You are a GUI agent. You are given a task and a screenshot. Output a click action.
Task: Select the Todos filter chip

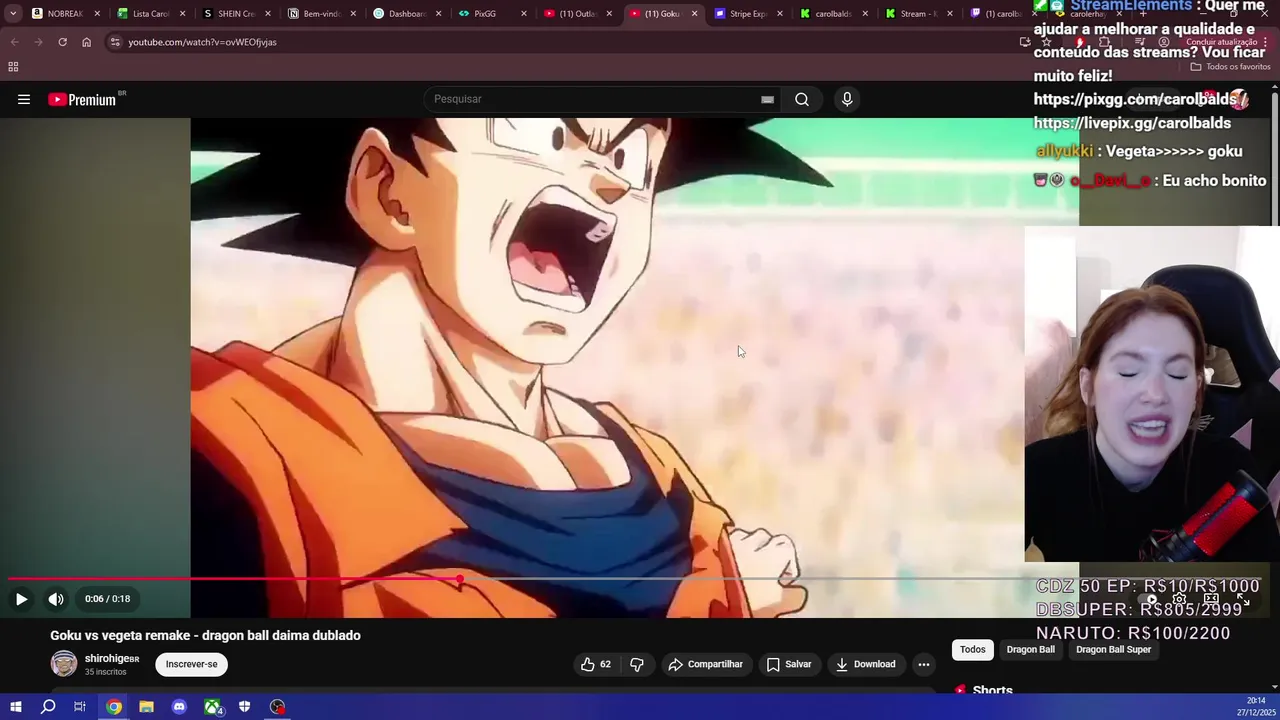click(973, 650)
